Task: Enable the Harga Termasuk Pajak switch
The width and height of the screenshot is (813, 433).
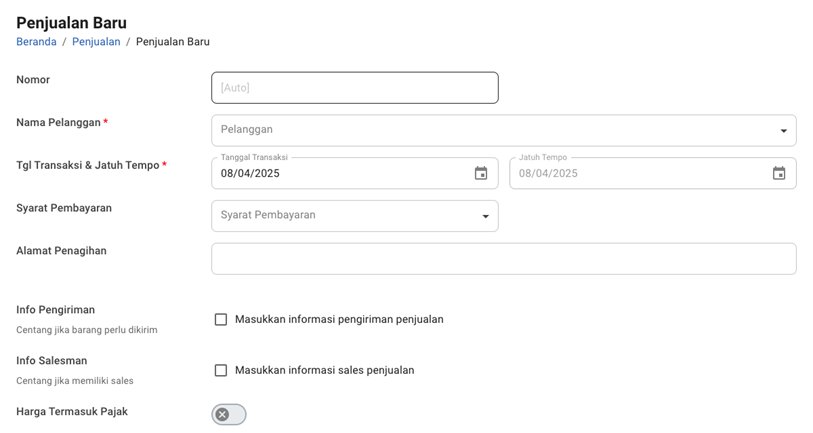Action: 228,414
